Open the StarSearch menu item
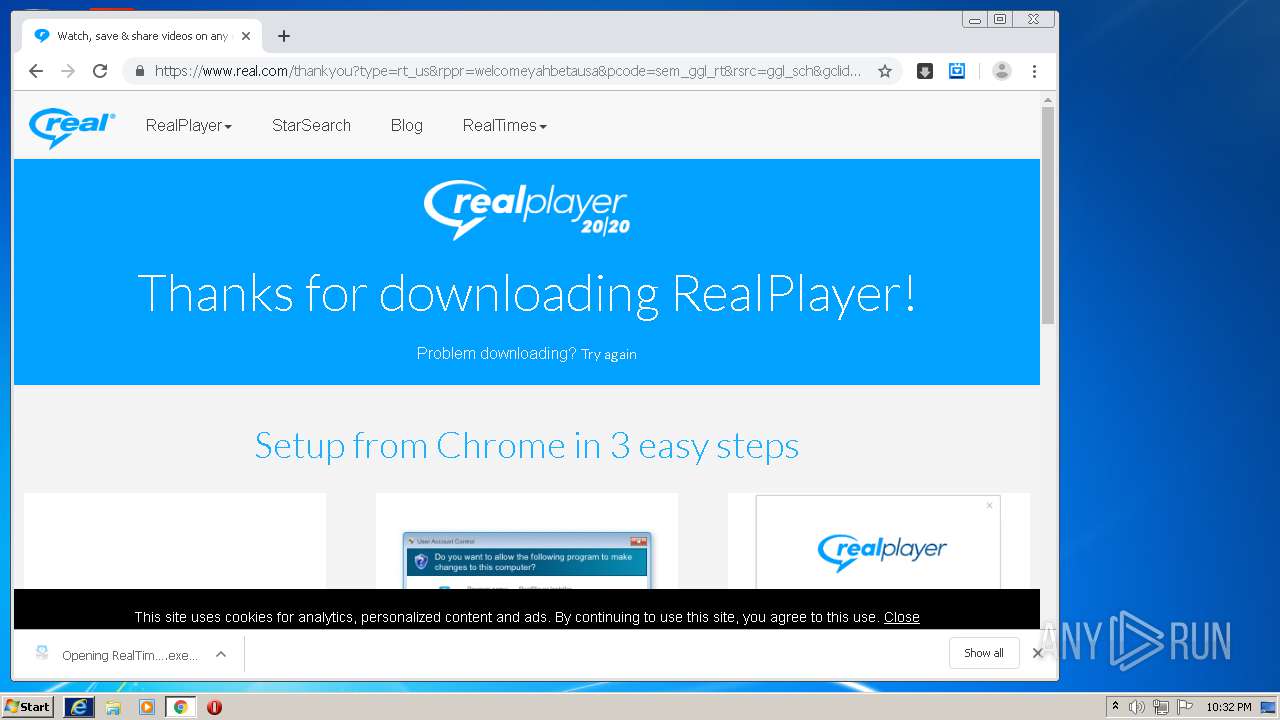 coord(311,125)
